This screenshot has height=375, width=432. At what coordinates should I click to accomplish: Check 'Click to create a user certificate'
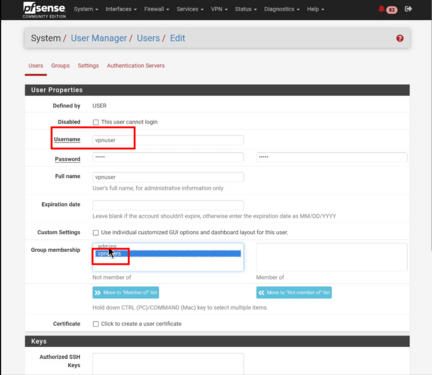point(96,324)
